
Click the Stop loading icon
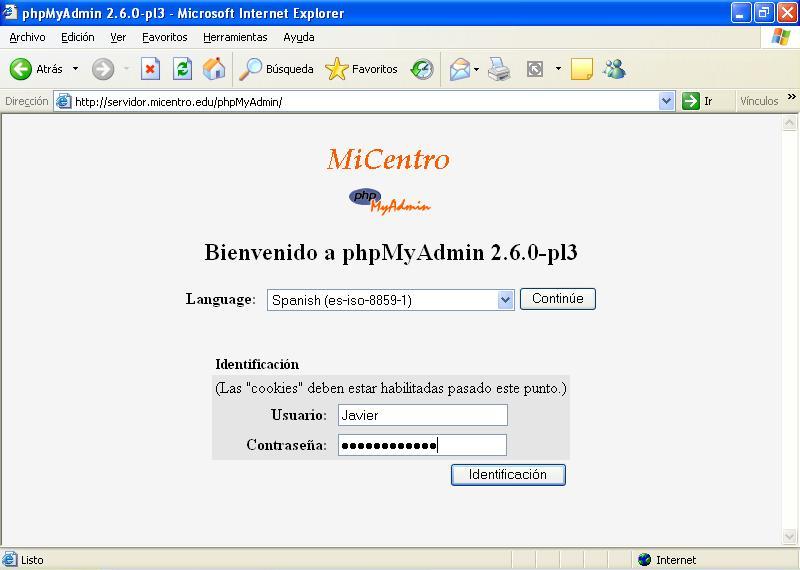click(150, 69)
